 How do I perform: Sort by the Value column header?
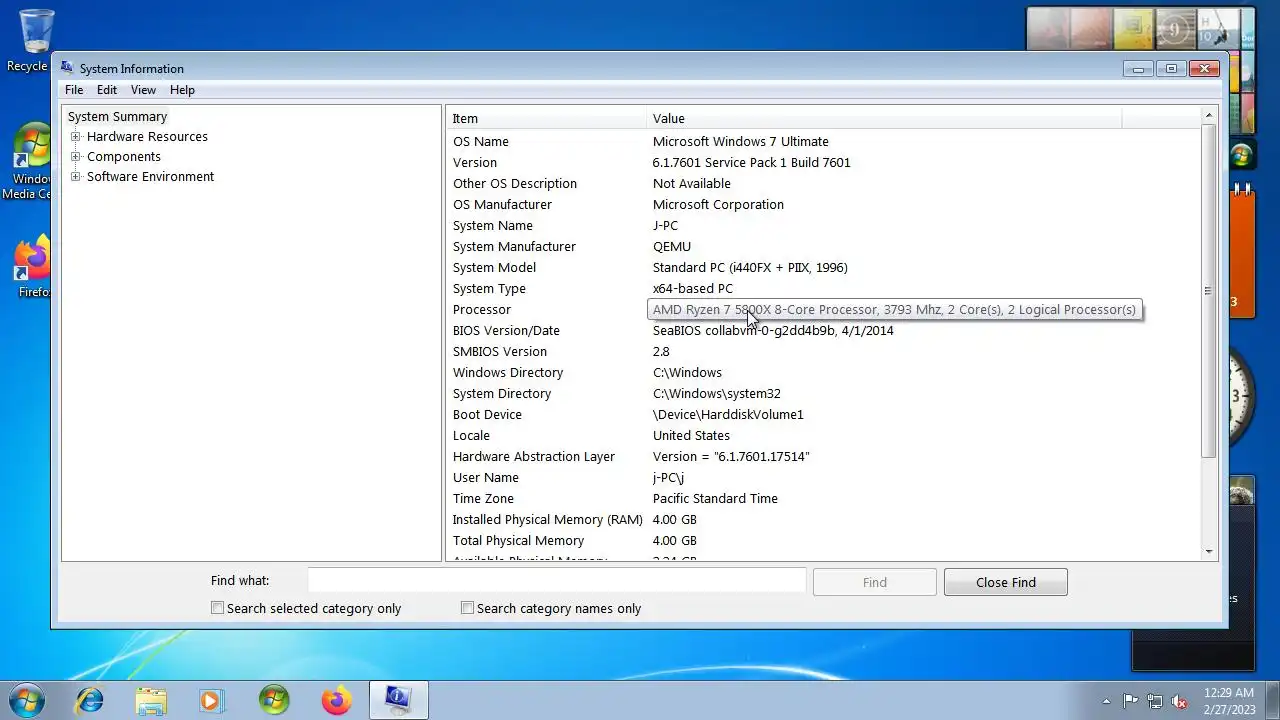(884, 118)
